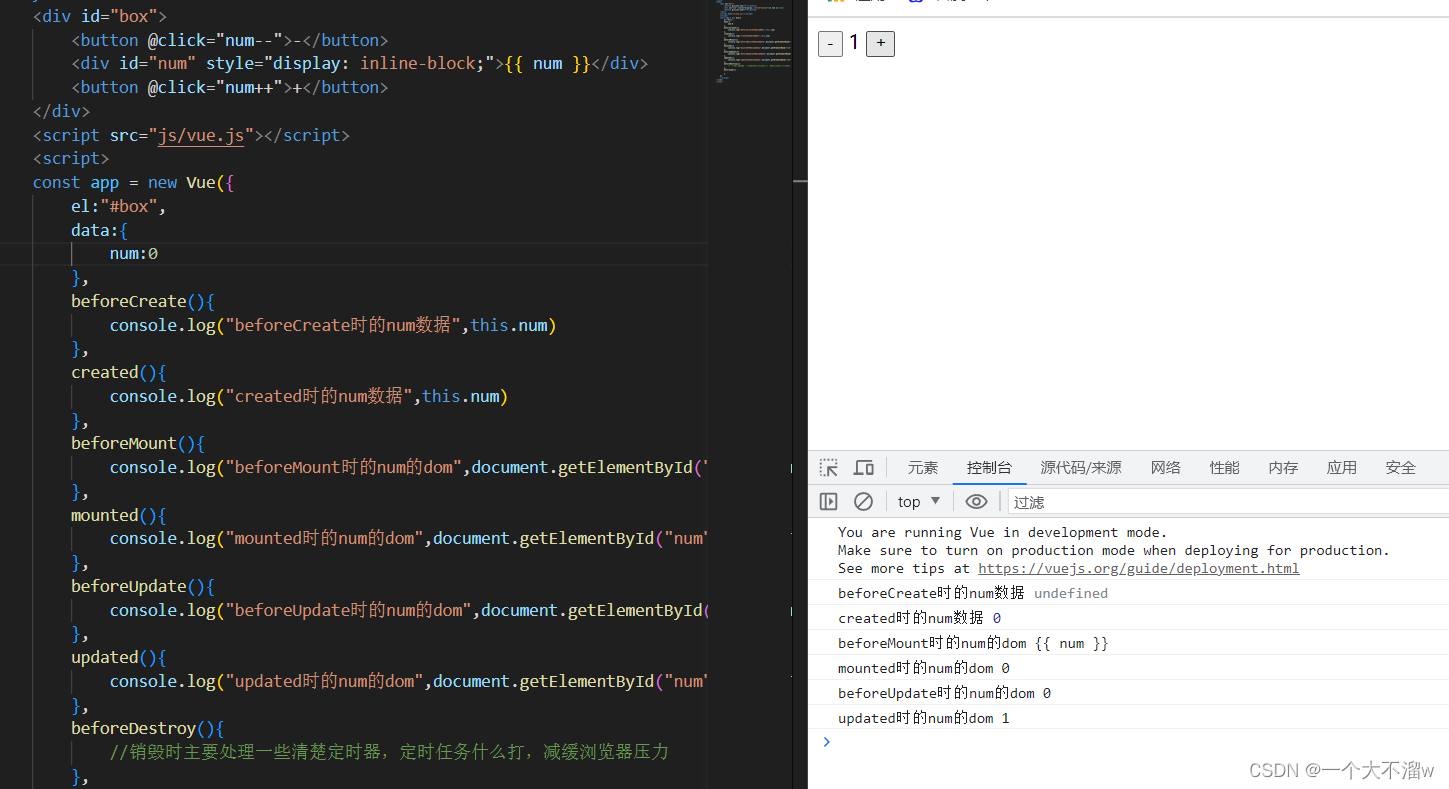The height and width of the screenshot is (789, 1449).
Task: Open the 内存 tab
Action: (x=1283, y=467)
